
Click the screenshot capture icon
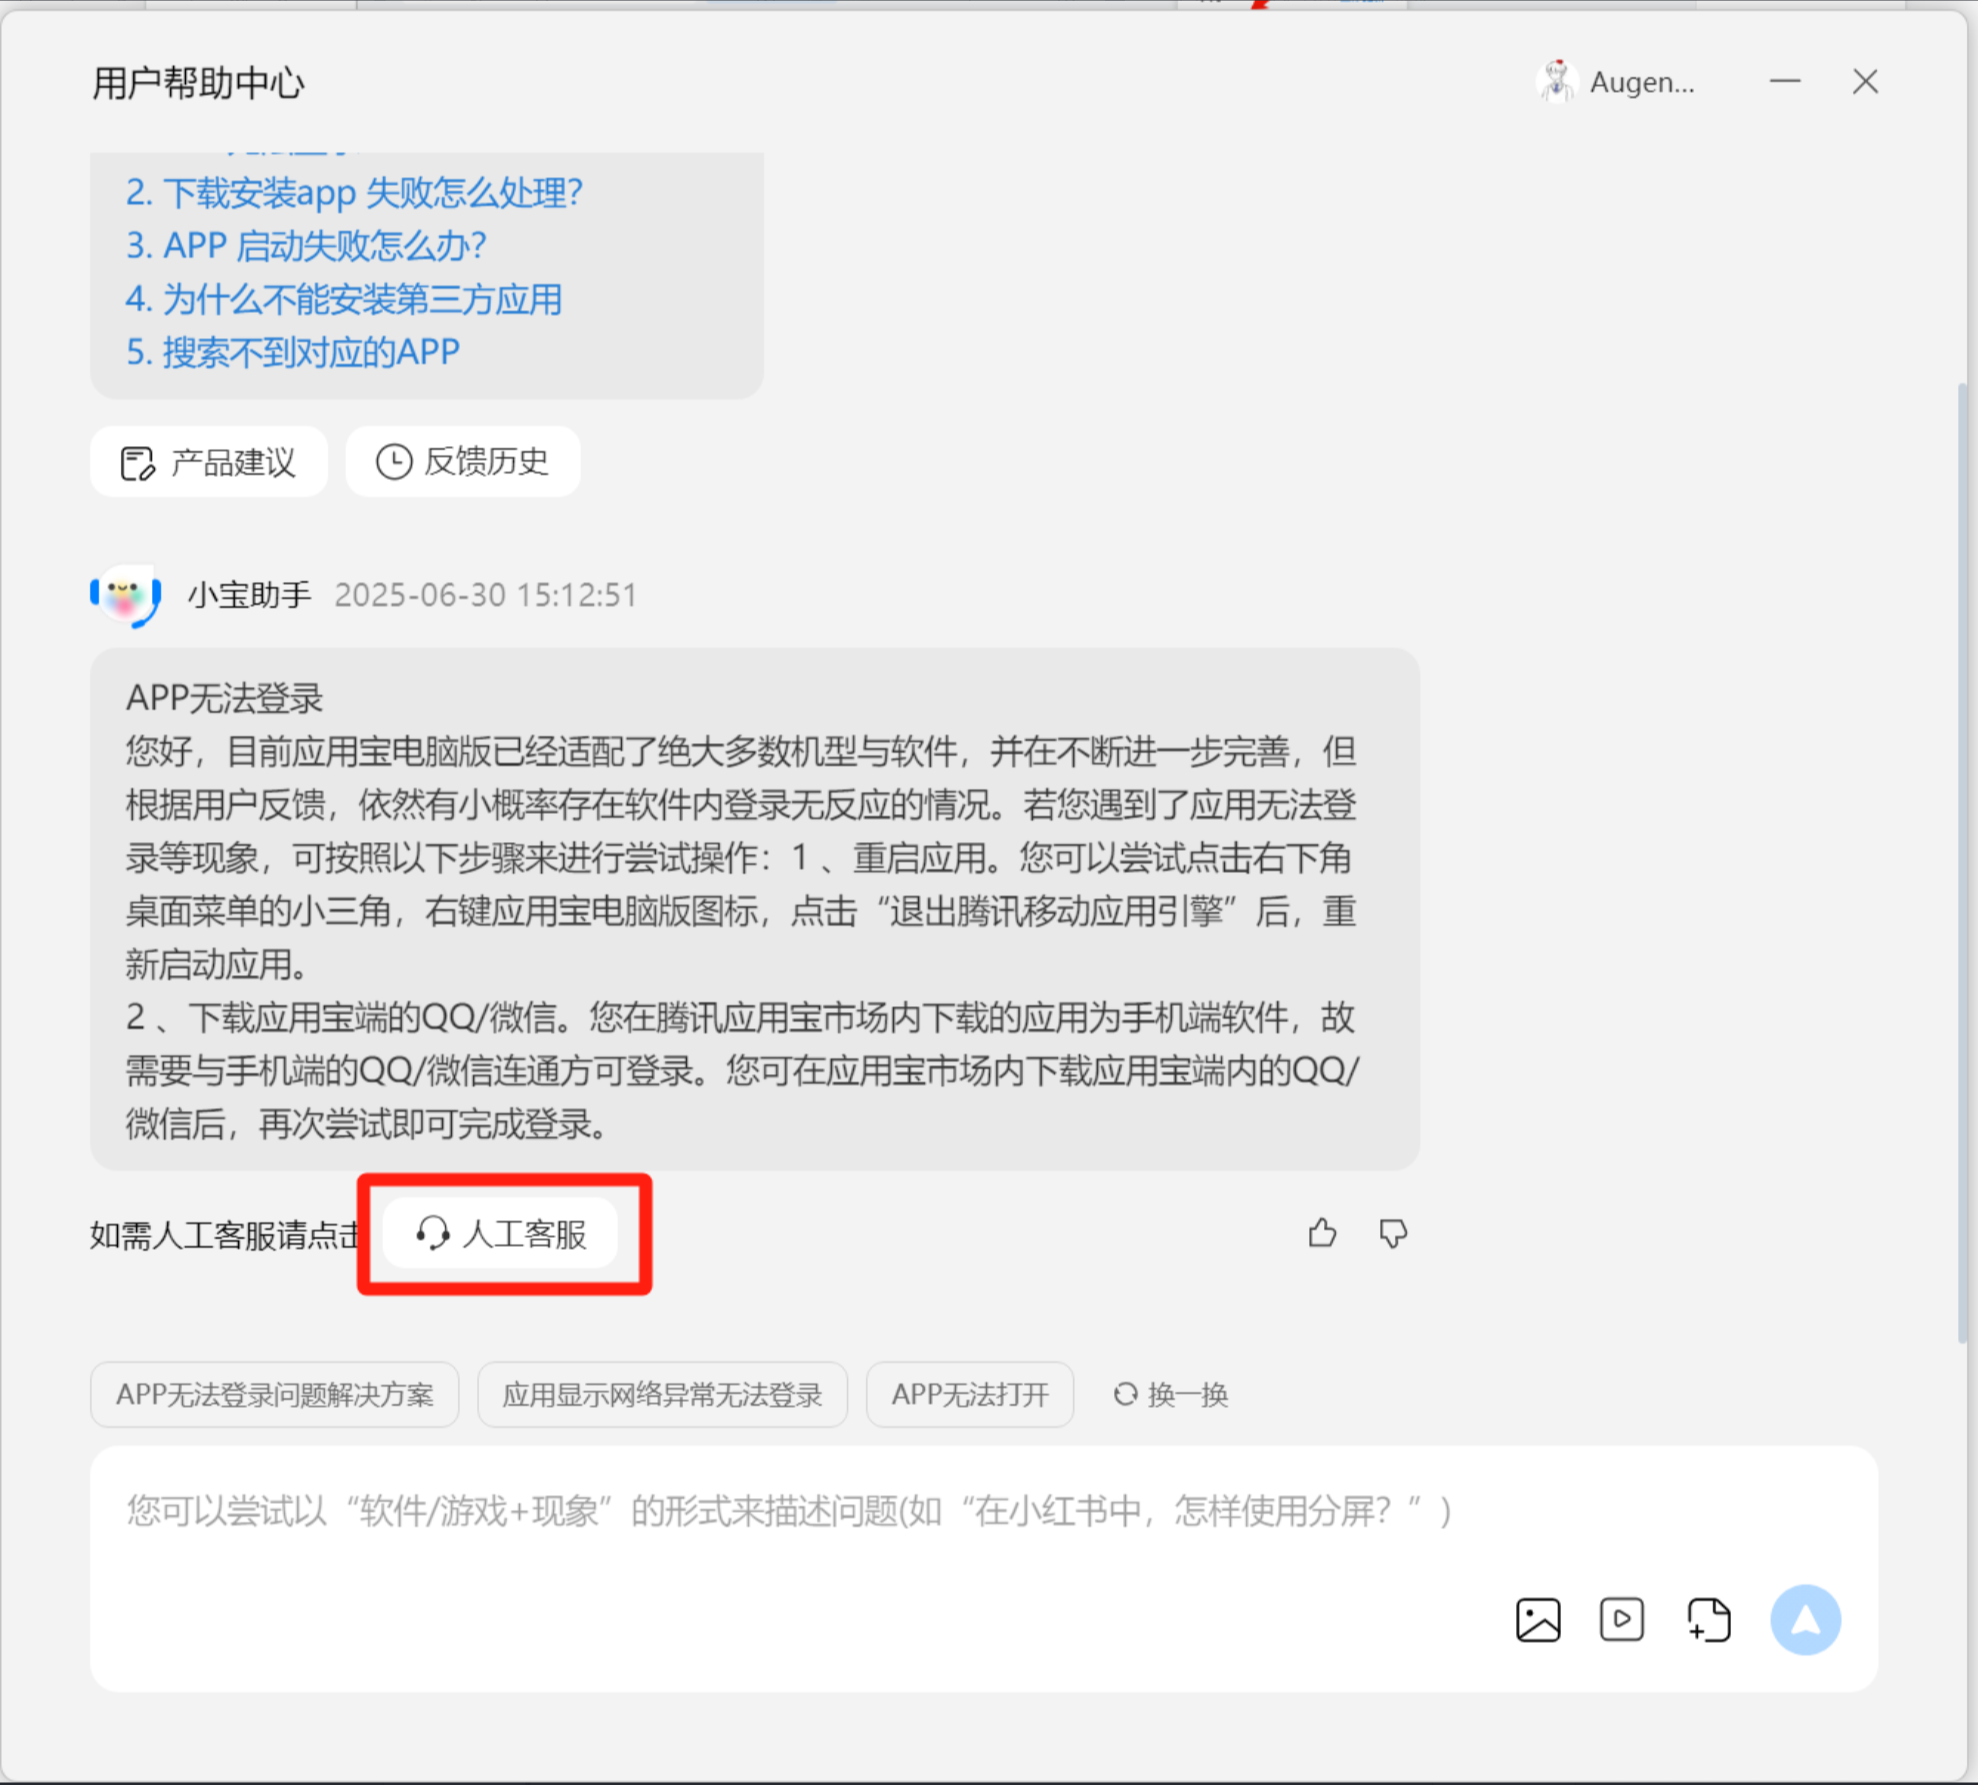1708,1619
